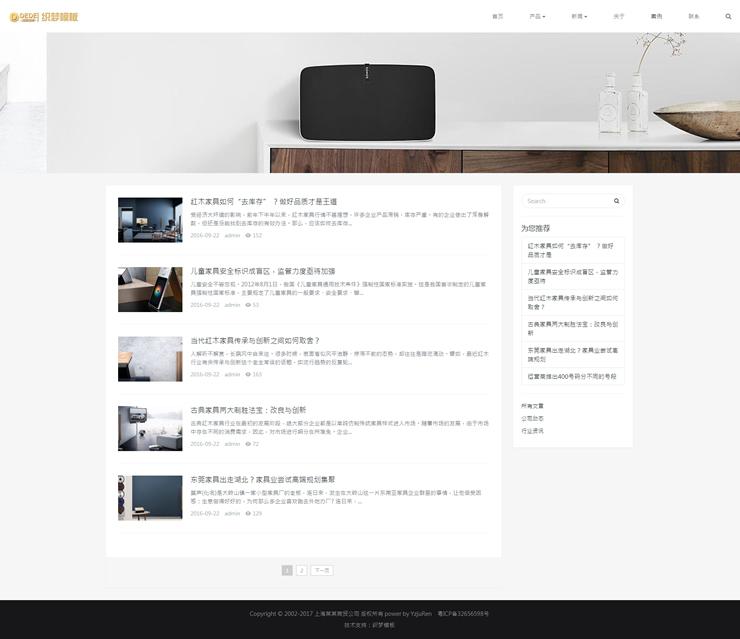Viewport: 740px width, 639px height.
Task: Click thumbnail of the 东莞家具出走湖北 article
Action: pos(150,498)
